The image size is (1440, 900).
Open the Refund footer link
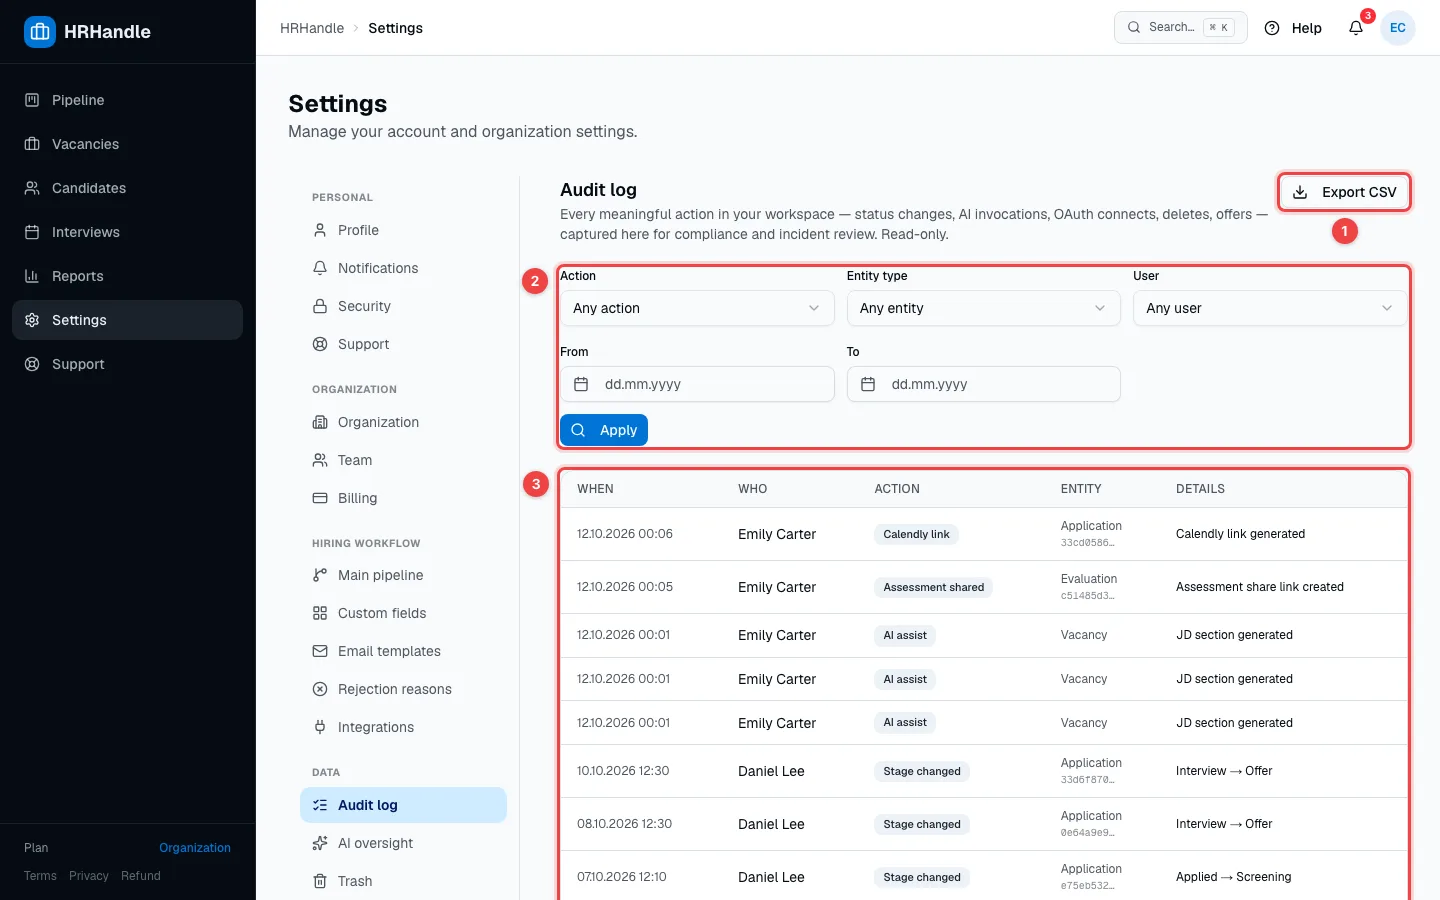(x=141, y=876)
